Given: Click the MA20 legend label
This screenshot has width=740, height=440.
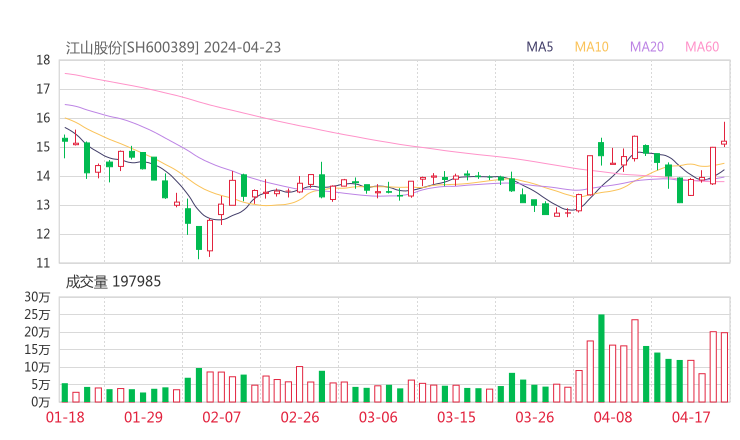Looking at the screenshot, I should pyautogui.click(x=647, y=47).
